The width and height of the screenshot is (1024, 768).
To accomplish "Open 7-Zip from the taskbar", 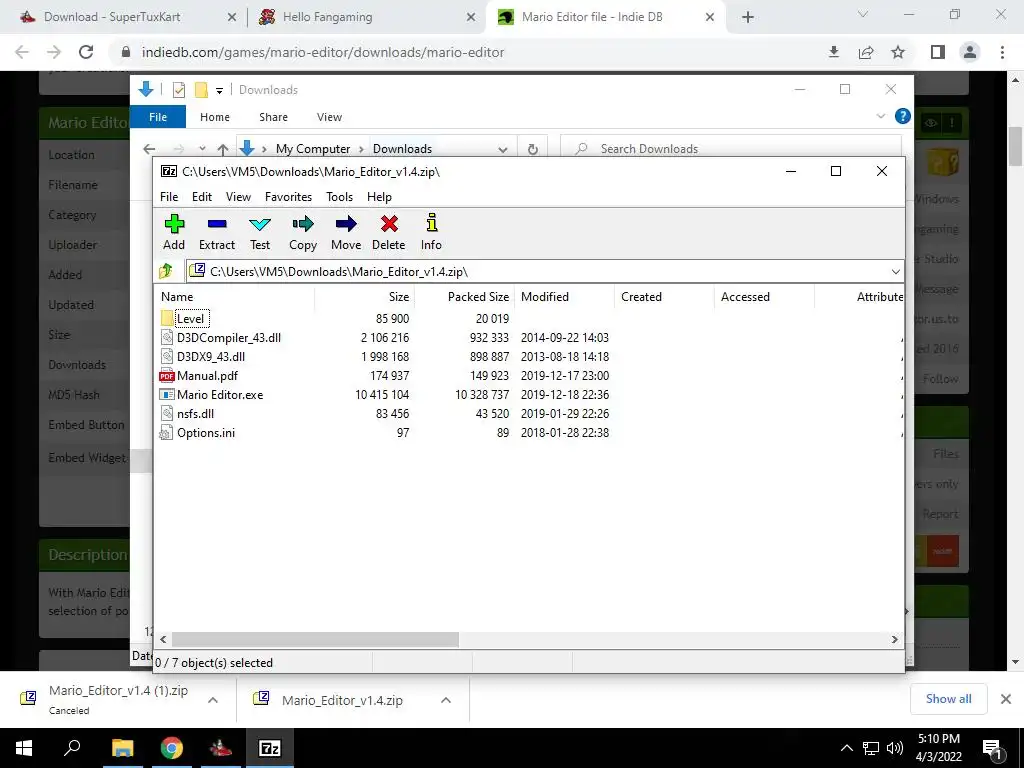I will (270, 748).
